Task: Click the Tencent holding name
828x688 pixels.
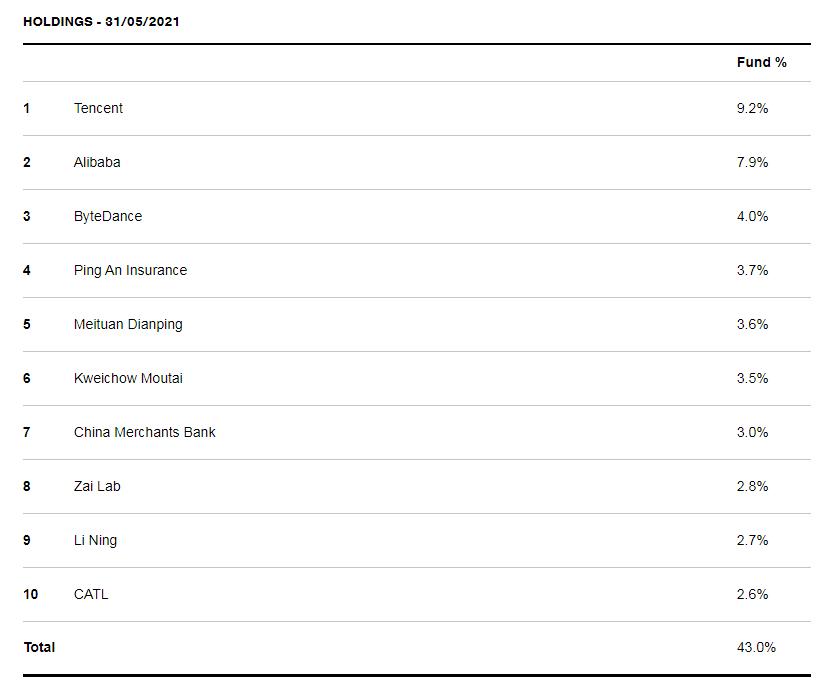Action: [x=98, y=108]
